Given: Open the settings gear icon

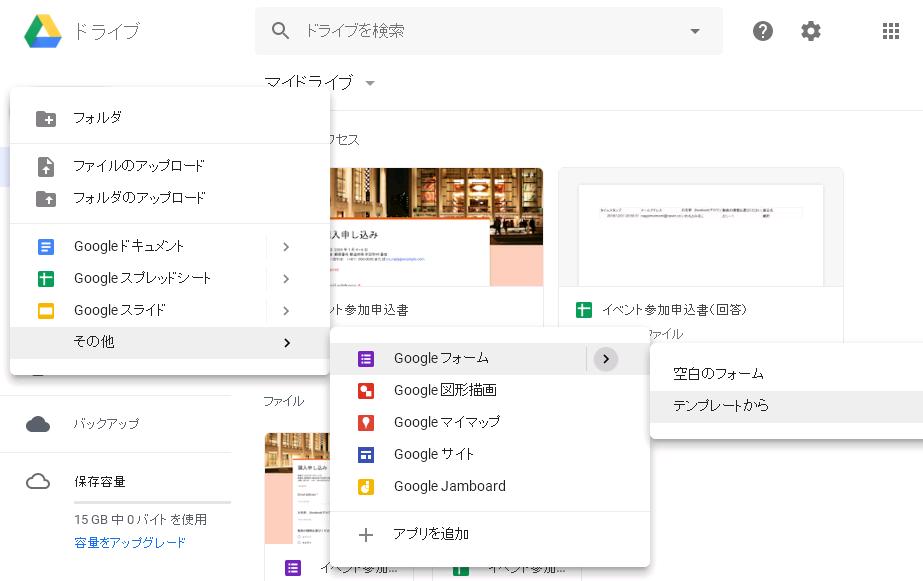Looking at the screenshot, I should pos(811,31).
